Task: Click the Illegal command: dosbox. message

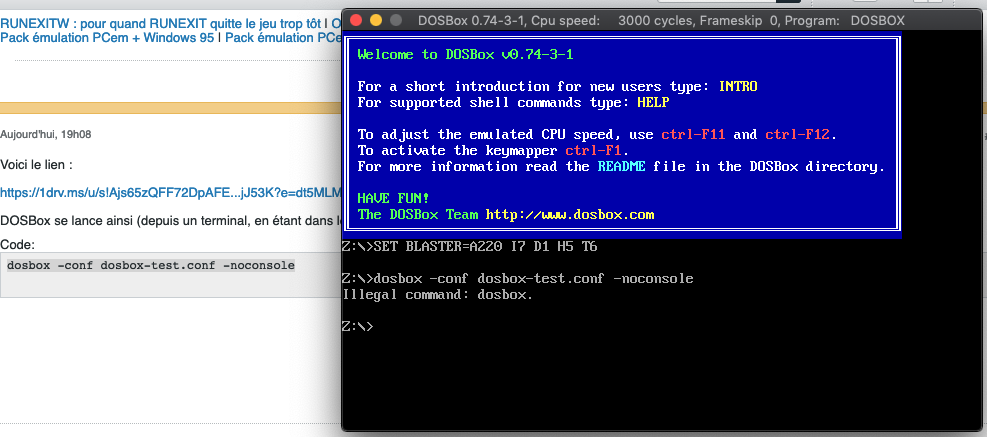Action: coord(437,295)
